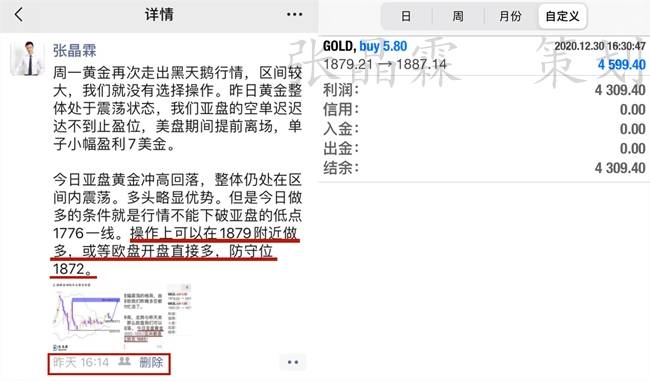Switch to the 月份 tab

(x=510, y=16)
